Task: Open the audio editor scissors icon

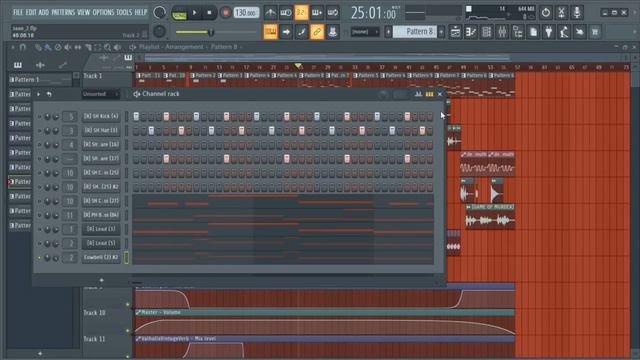Action: pos(562,13)
